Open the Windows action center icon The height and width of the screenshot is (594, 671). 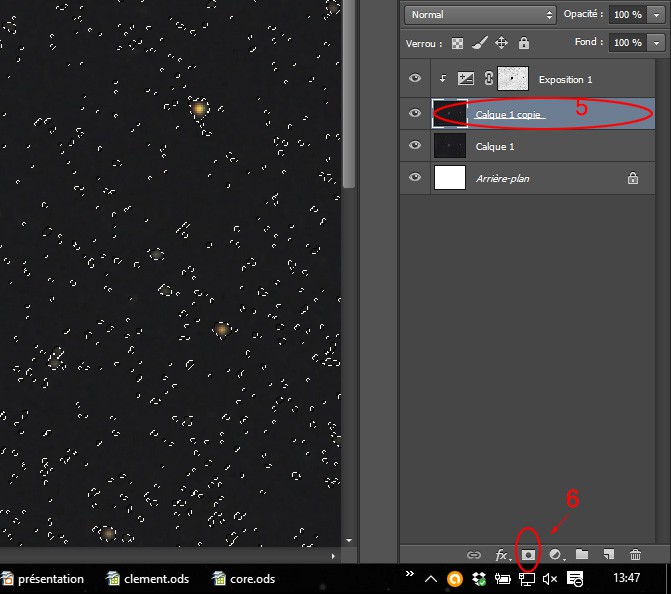click(x=575, y=579)
